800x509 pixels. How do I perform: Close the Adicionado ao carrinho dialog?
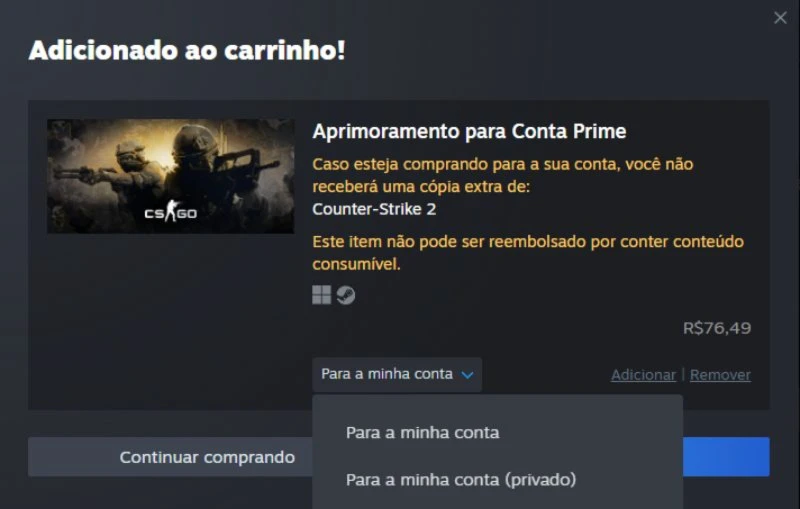click(780, 18)
